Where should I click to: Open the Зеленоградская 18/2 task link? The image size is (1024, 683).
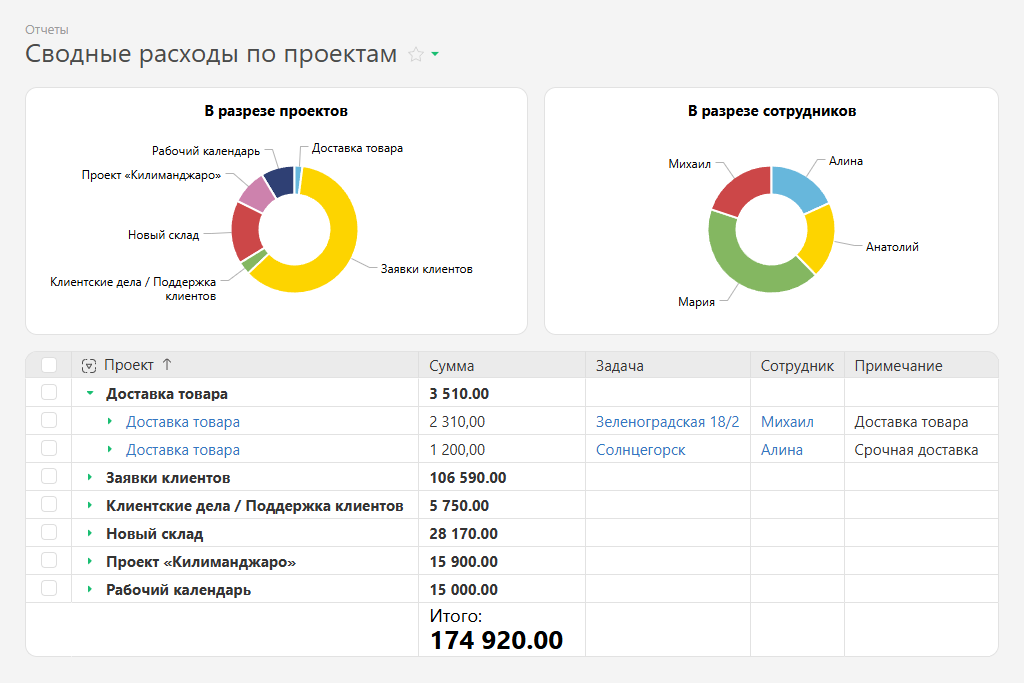(x=667, y=422)
